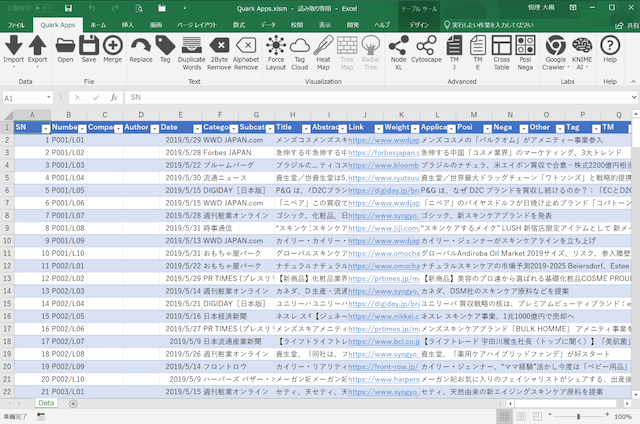Open the prtimes.jp link in row 13

click(384, 278)
